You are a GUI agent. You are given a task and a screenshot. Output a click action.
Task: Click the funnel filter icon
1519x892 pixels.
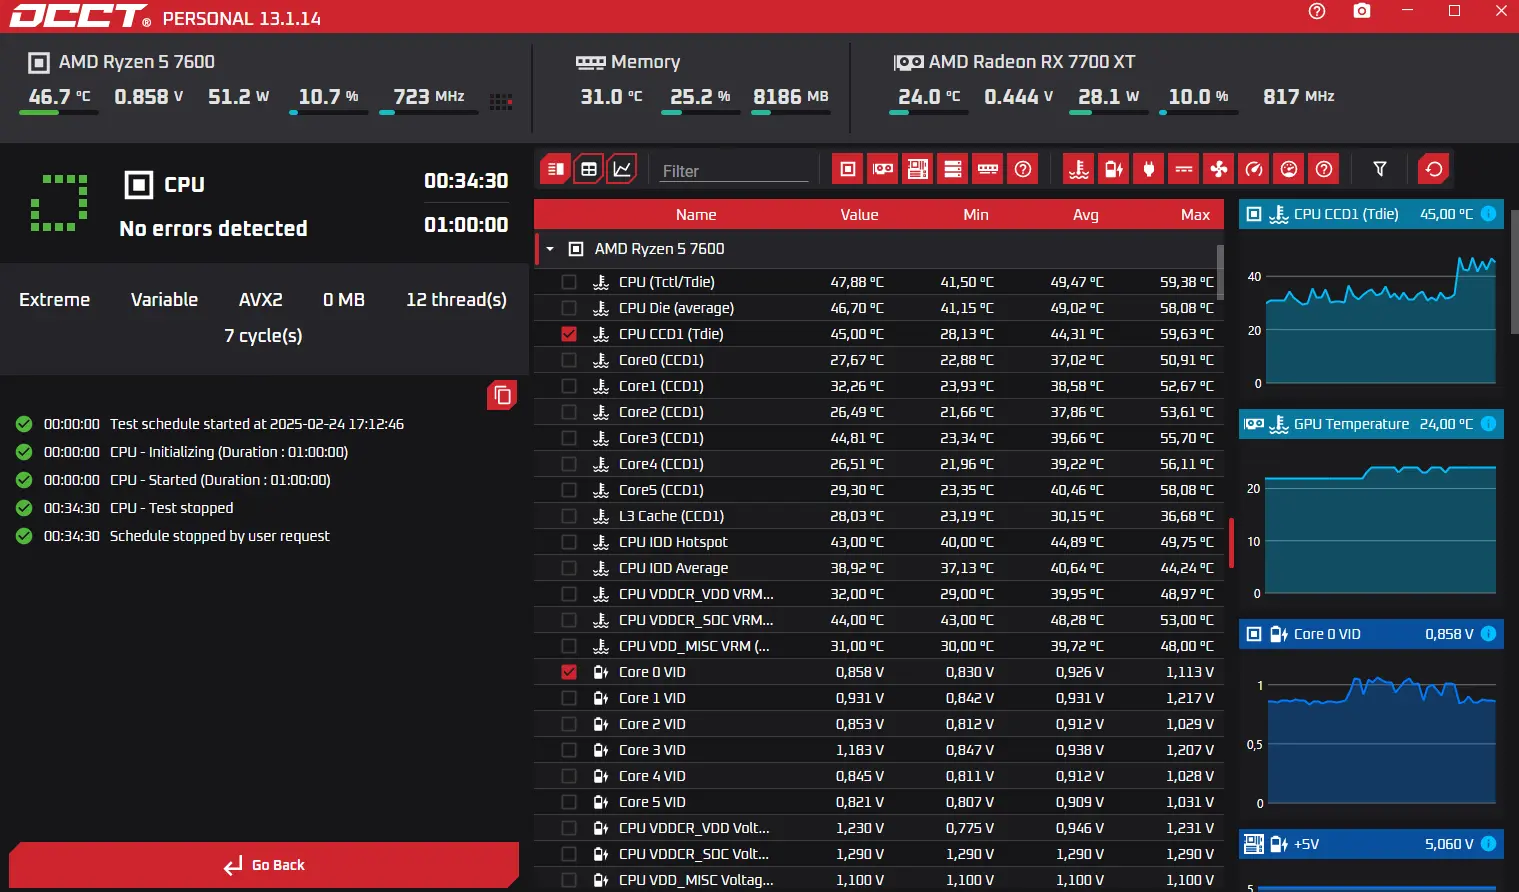[x=1380, y=169]
